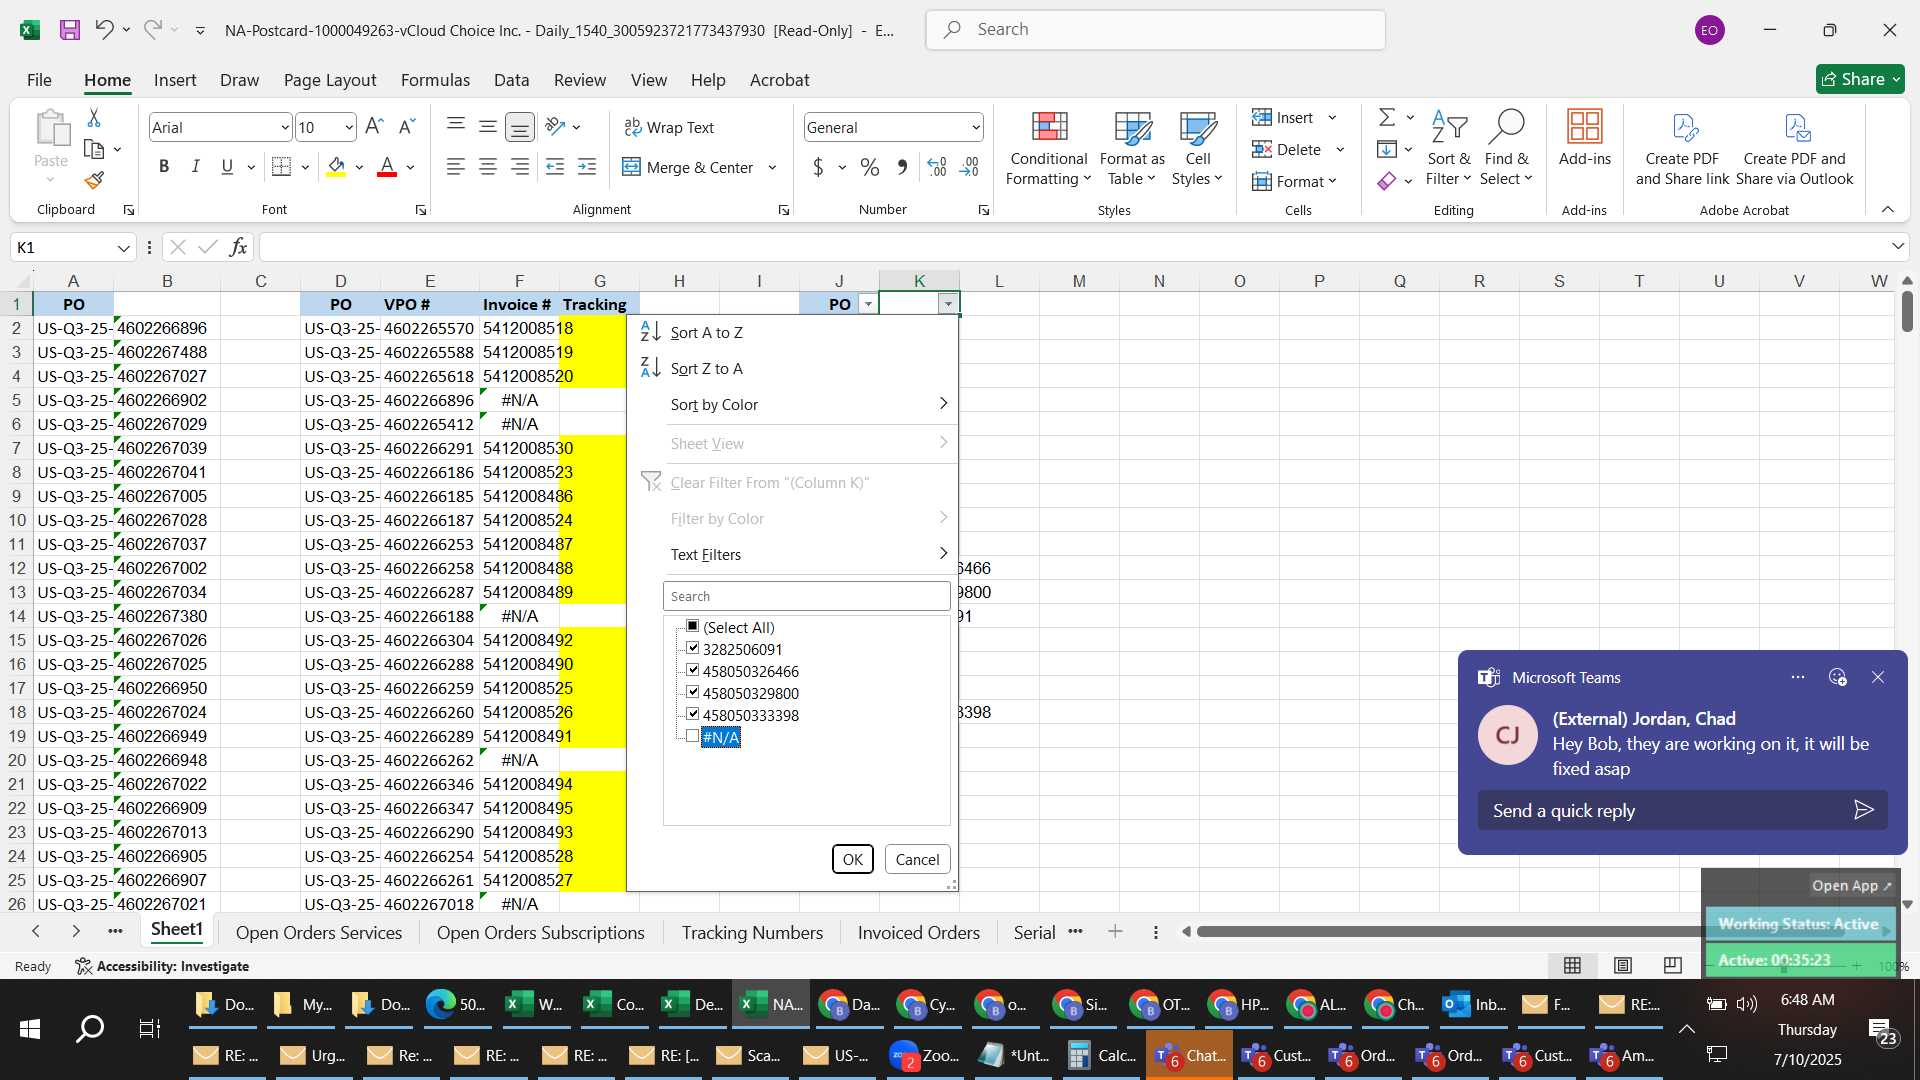Open the font name dropdown
This screenshot has width=1920, height=1080.
(x=284, y=127)
